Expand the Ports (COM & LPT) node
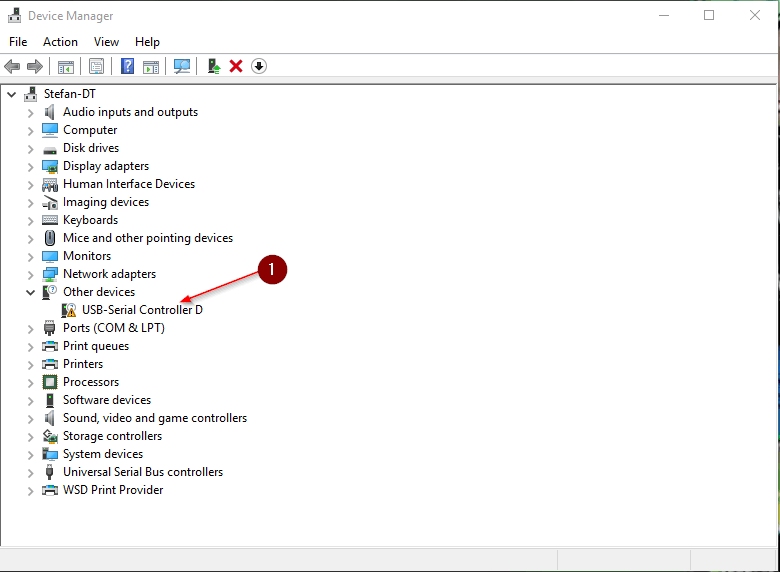780x572 pixels. click(30, 329)
